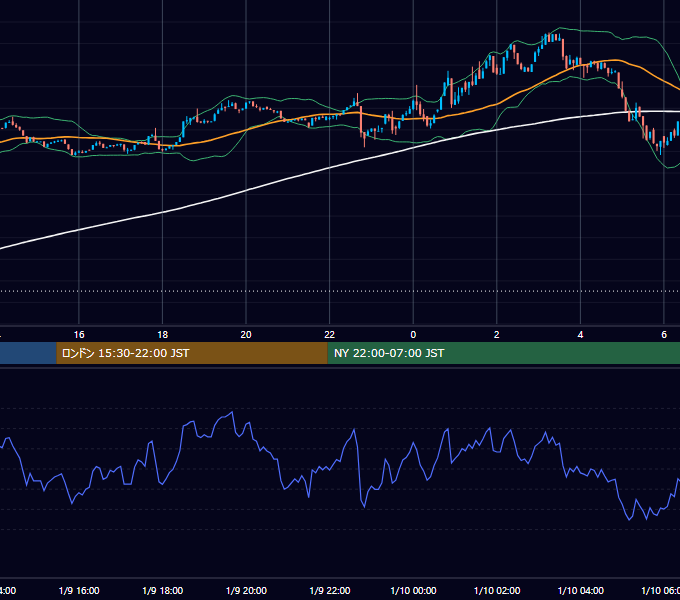Click the 20 hour label on the time axis

246,335
